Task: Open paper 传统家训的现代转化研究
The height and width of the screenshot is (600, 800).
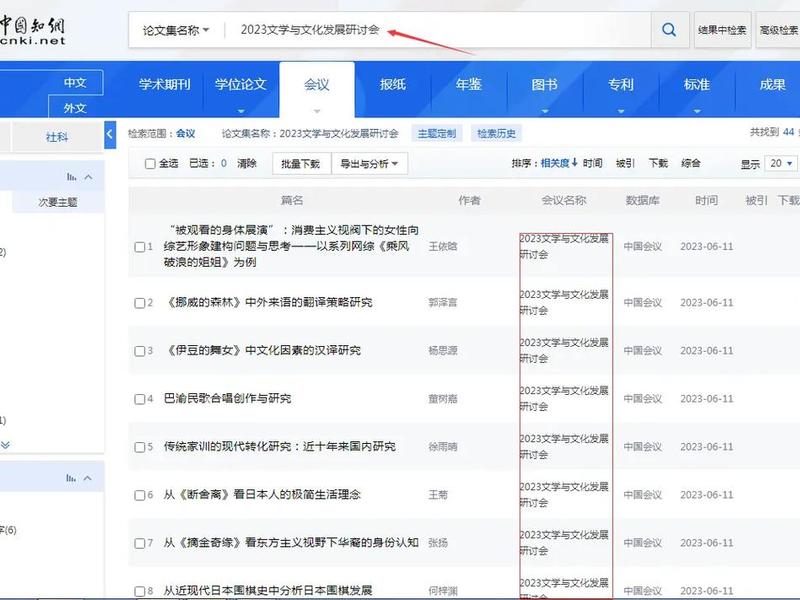Action: tap(280, 446)
